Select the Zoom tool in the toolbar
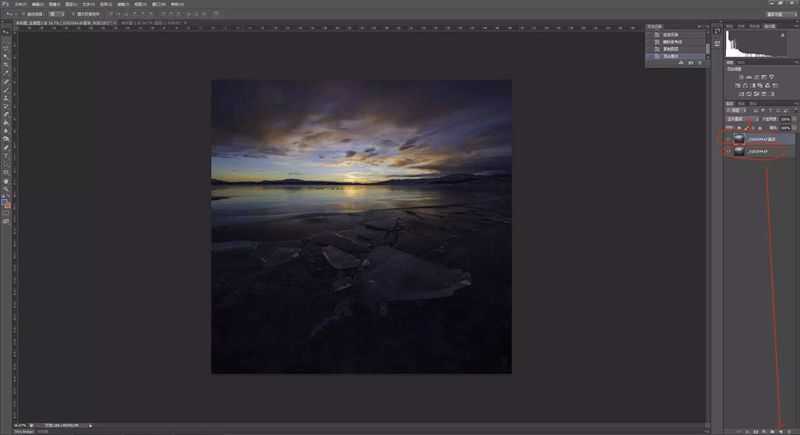Screen dimensions: 800x435 [x=6, y=189]
